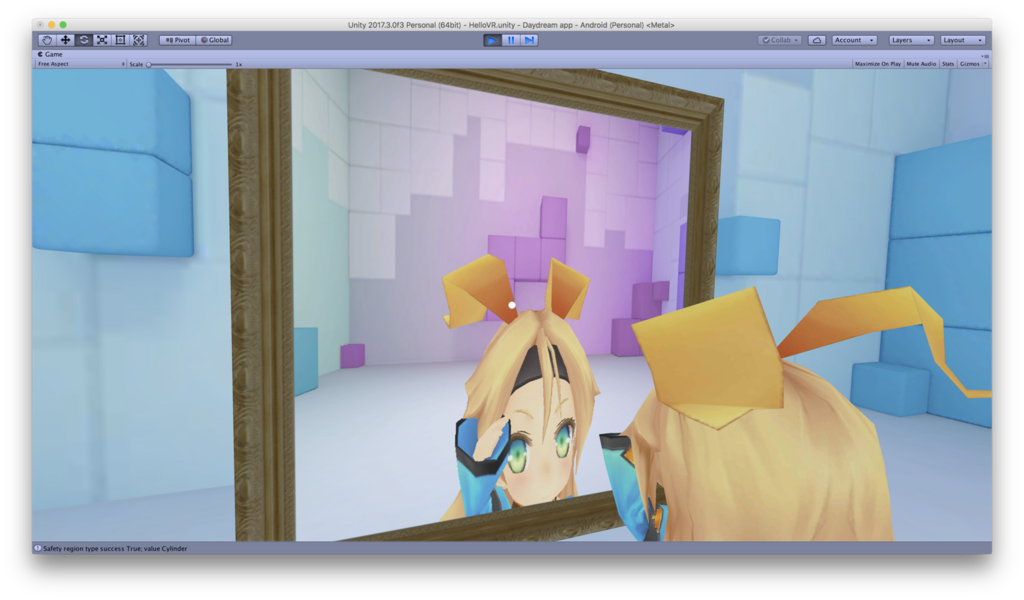Step forward one frame
The height and width of the screenshot is (600, 1024).
tap(530, 40)
